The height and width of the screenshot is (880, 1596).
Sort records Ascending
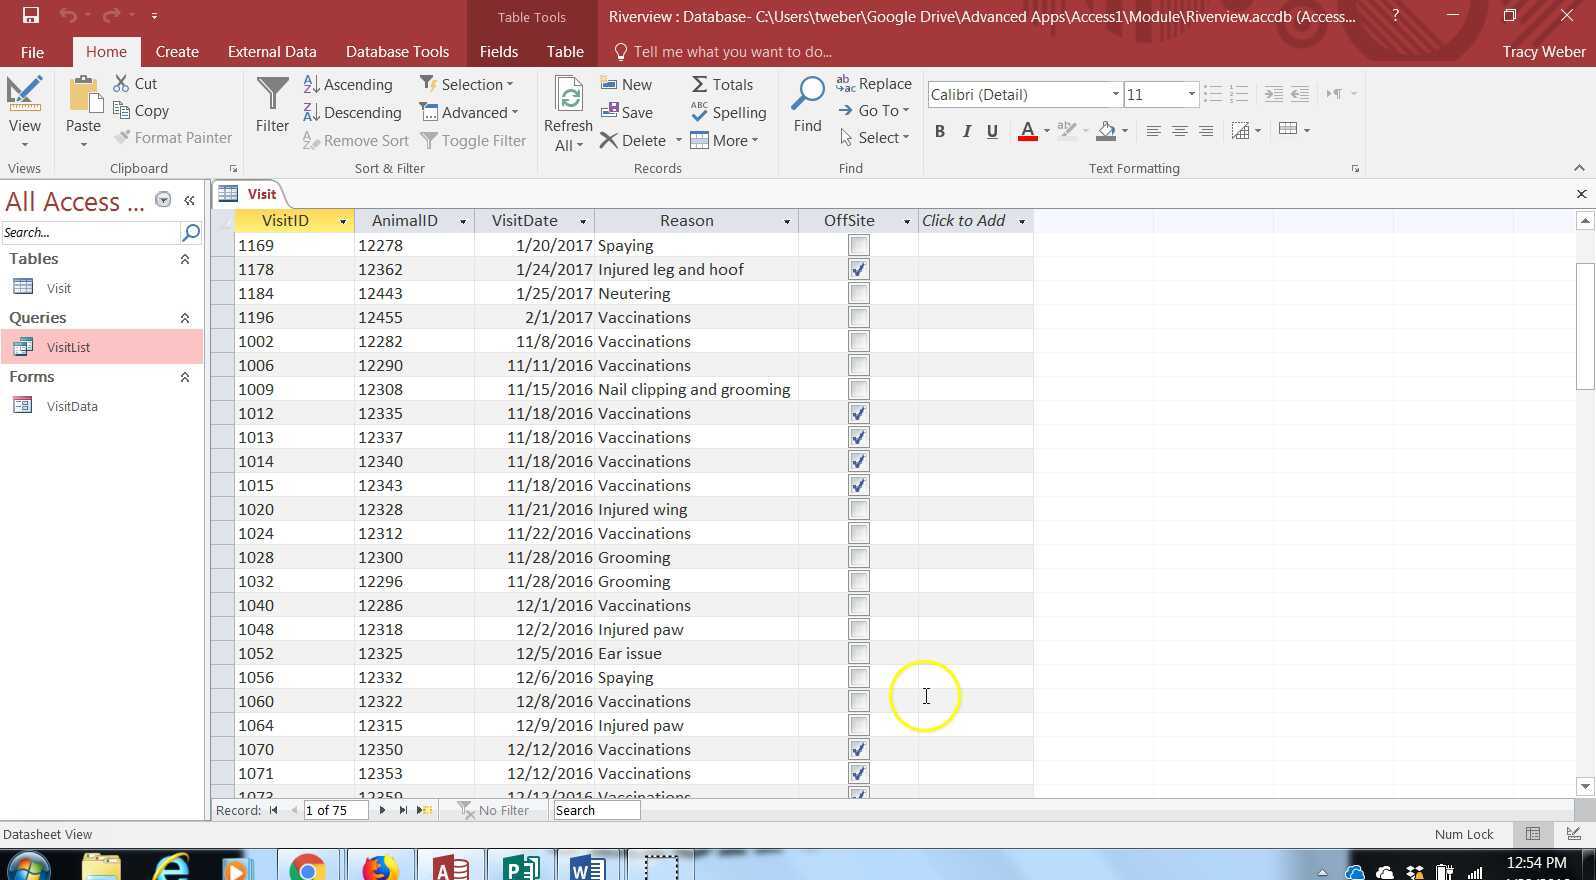(x=347, y=85)
